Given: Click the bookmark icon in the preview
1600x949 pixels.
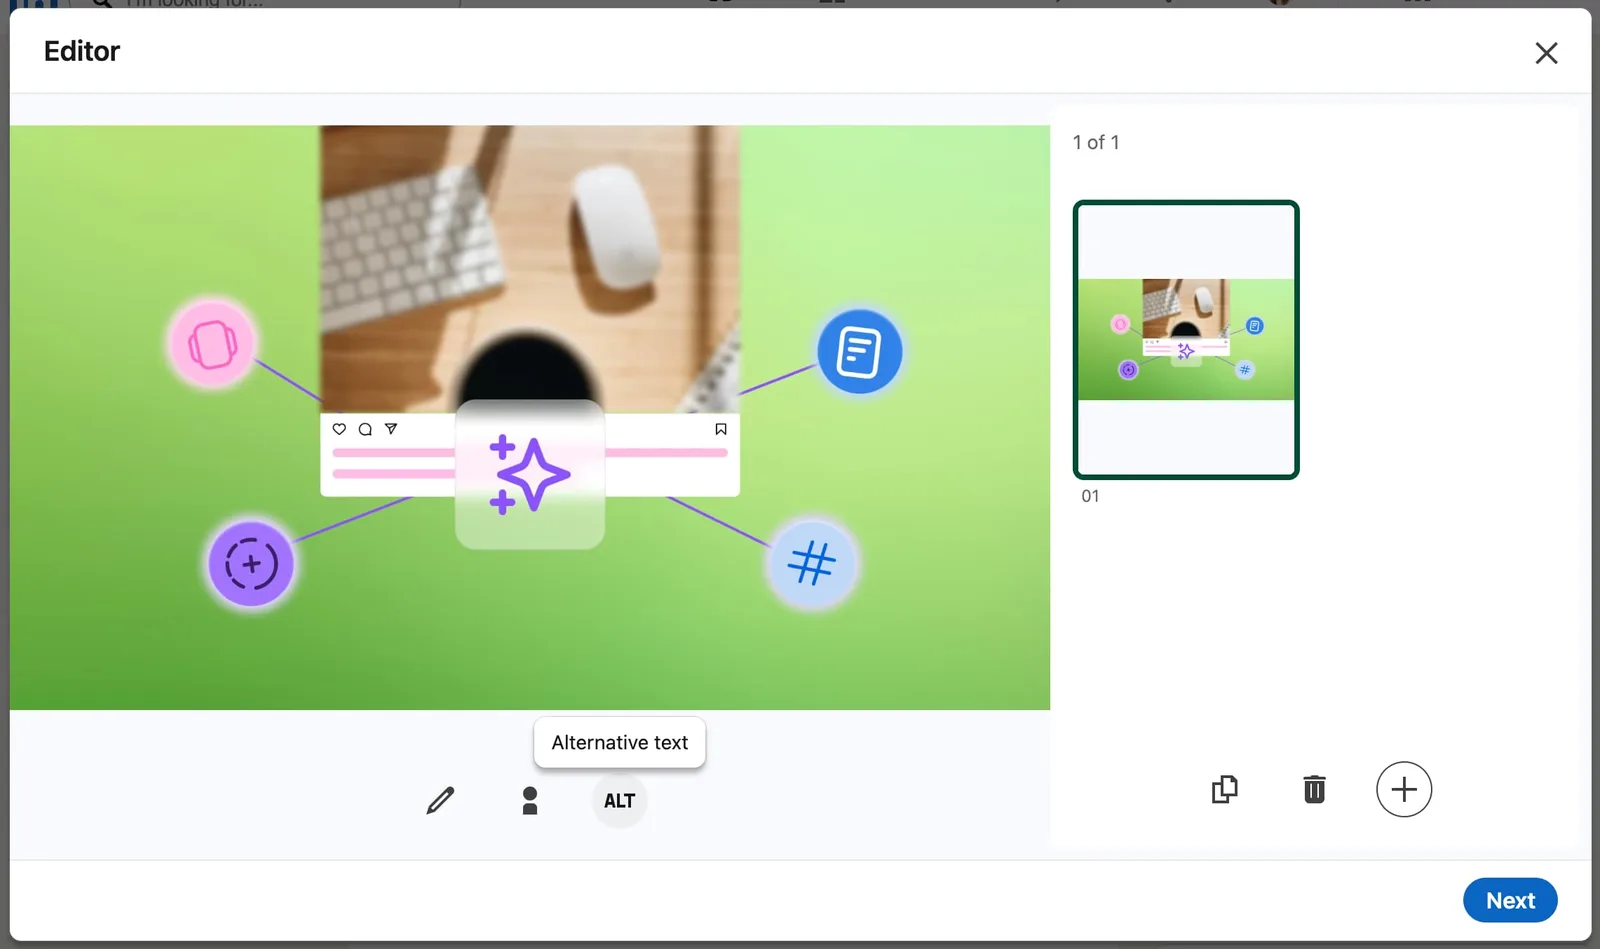Looking at the screenshot, I should 719,428.
